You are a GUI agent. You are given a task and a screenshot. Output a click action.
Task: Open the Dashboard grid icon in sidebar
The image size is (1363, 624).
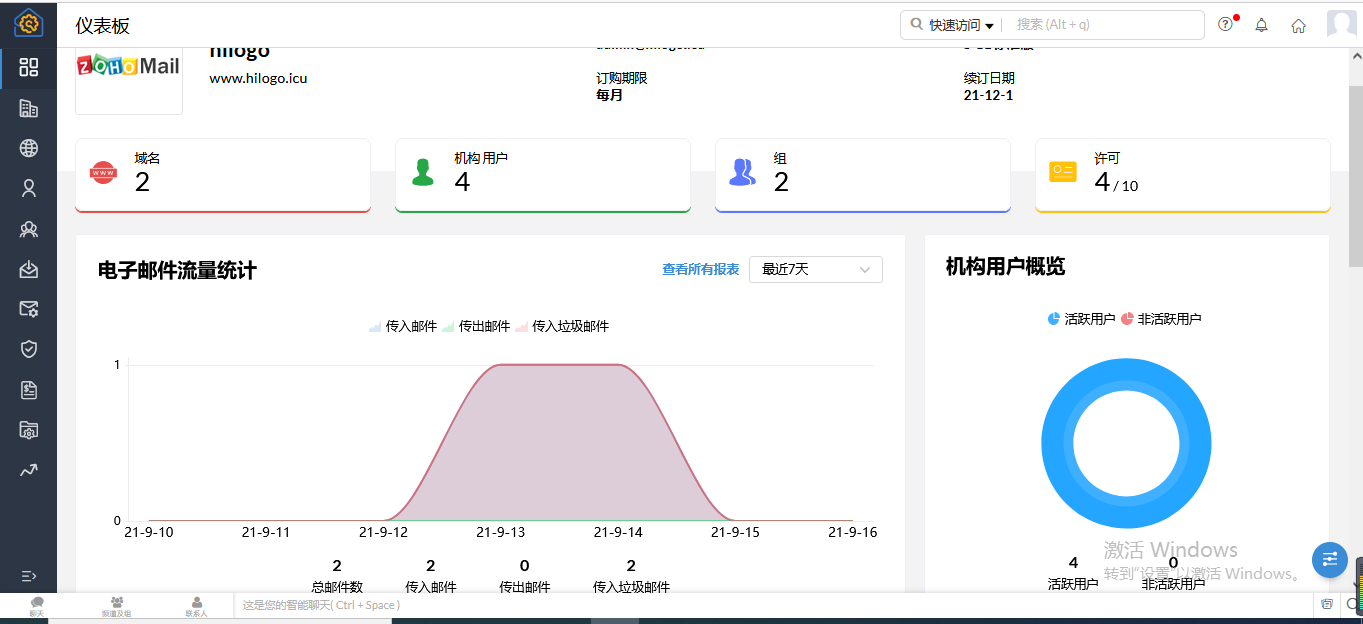point(28,68)
